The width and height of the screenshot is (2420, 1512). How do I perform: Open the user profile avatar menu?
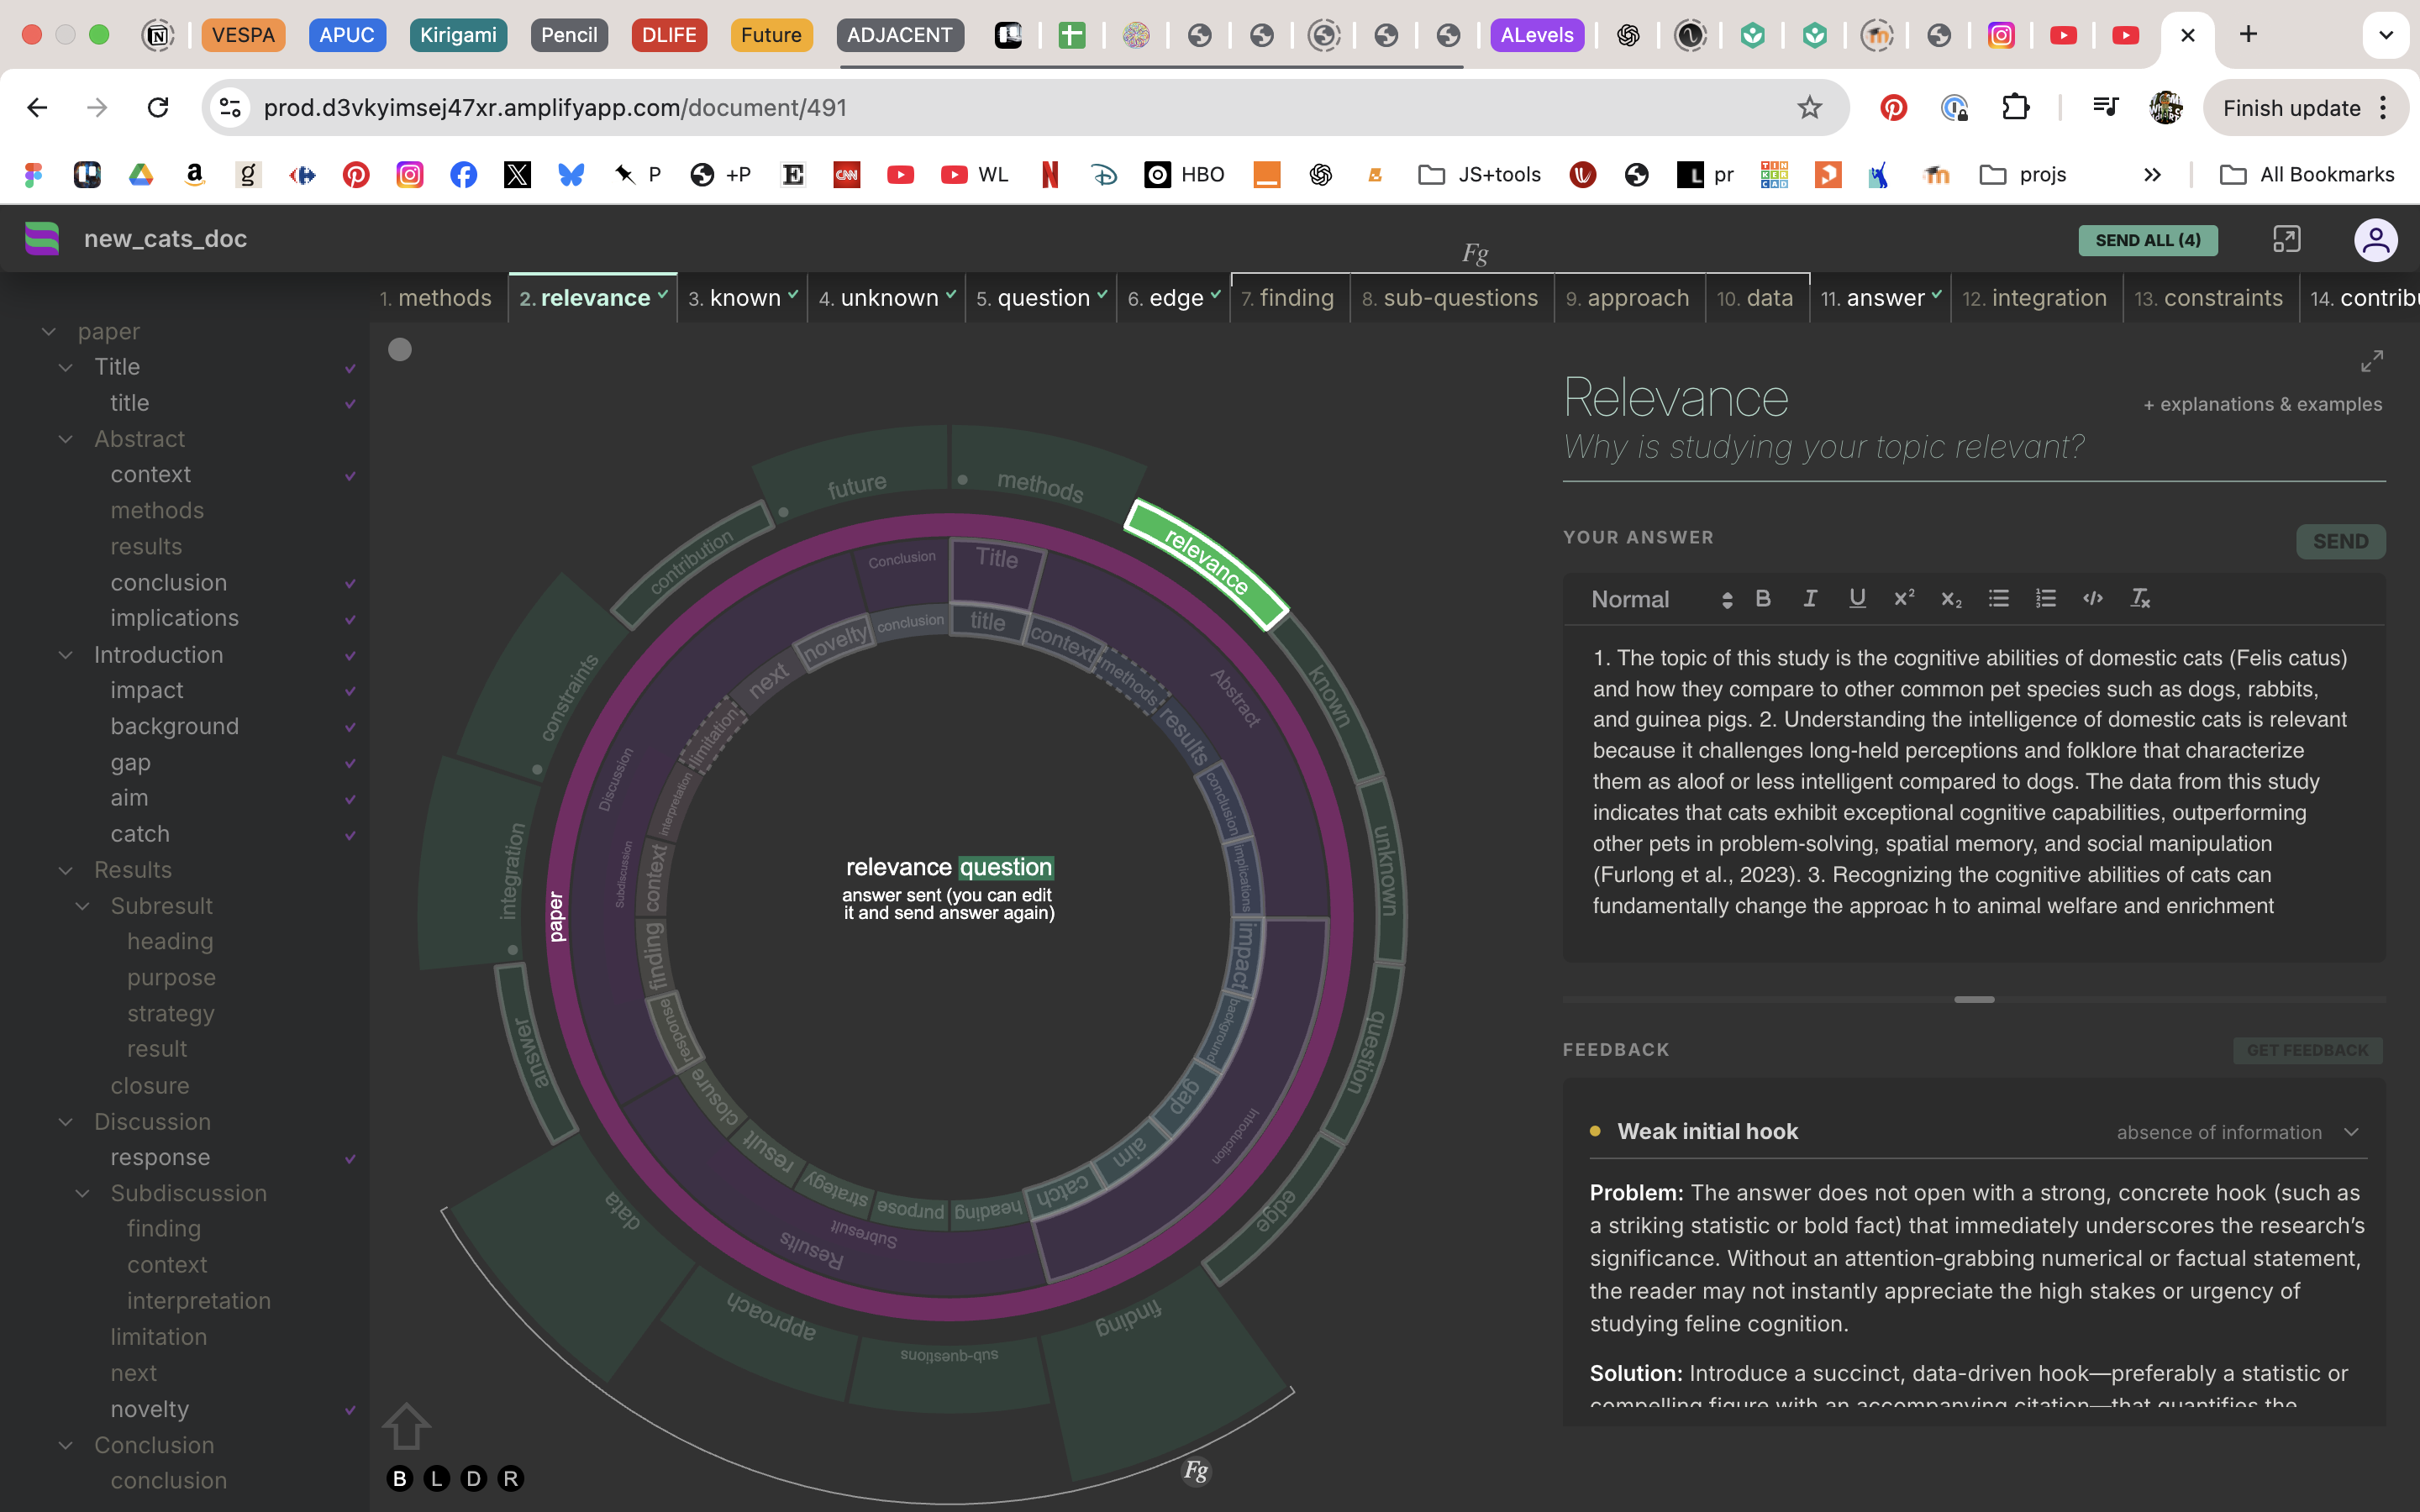coord(2375,240)
